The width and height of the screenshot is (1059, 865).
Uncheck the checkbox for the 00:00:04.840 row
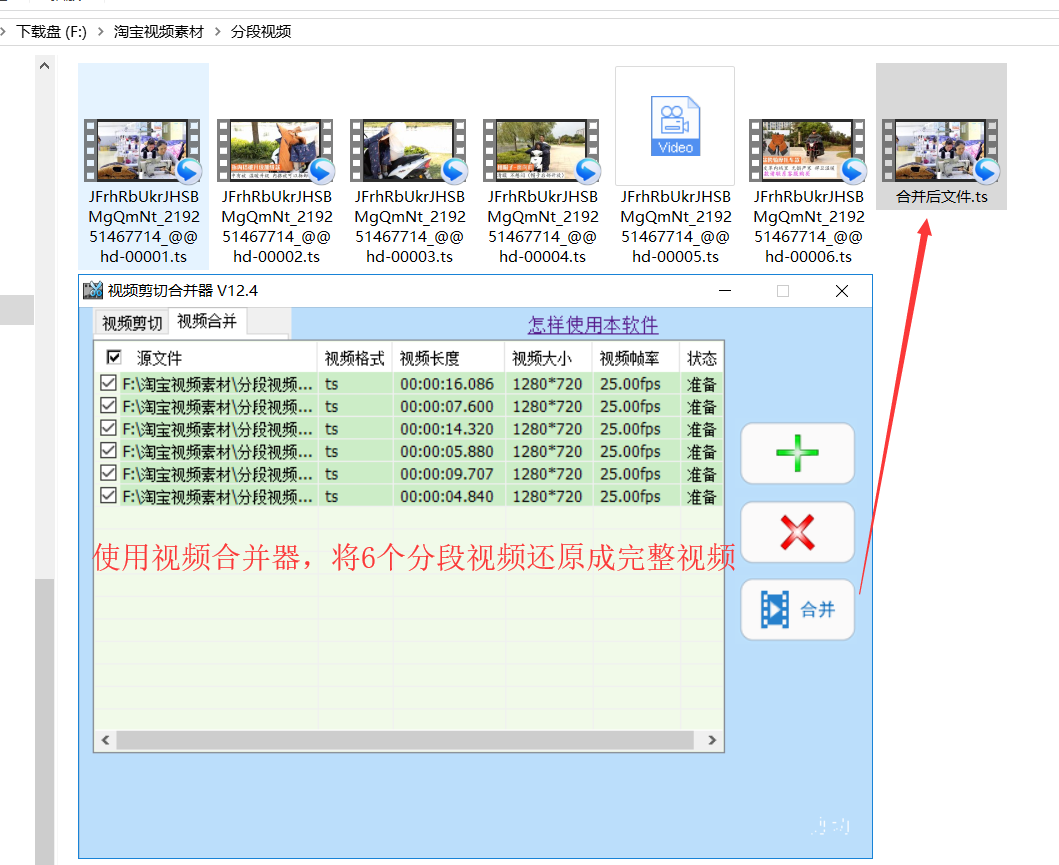click(108, 495)
